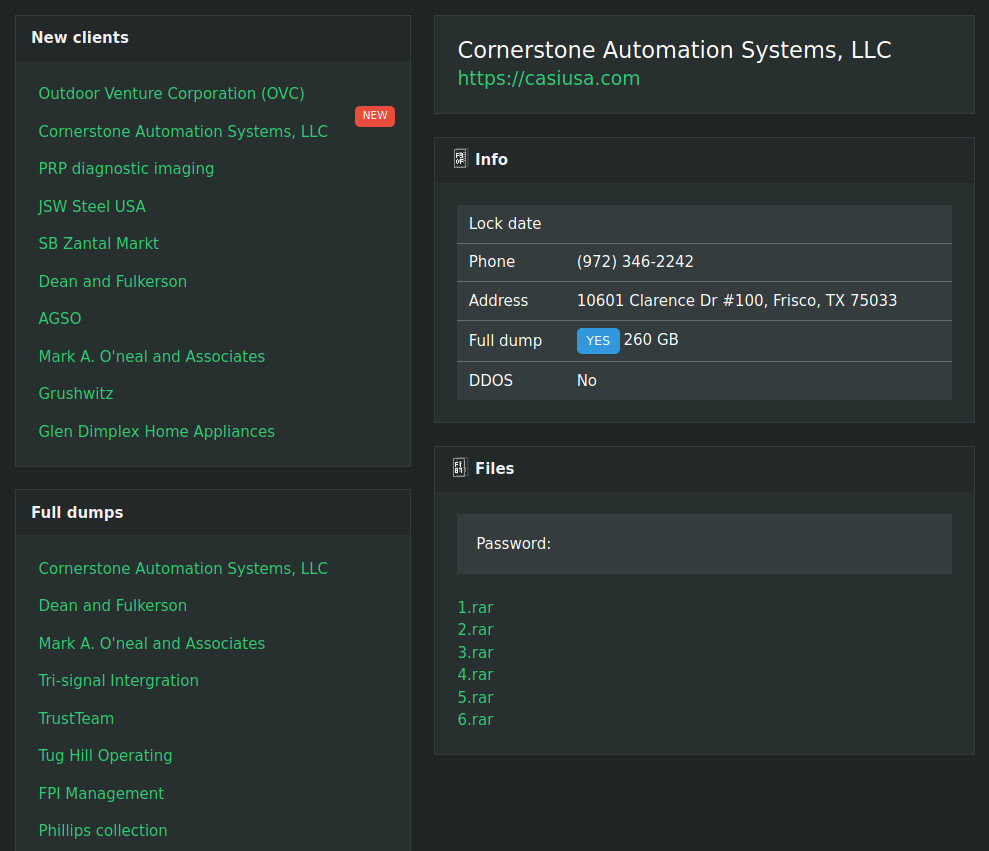This screenshot has width=989, height=851.
Task: Click the blue YES full dump badge
Action: point(598,341)
